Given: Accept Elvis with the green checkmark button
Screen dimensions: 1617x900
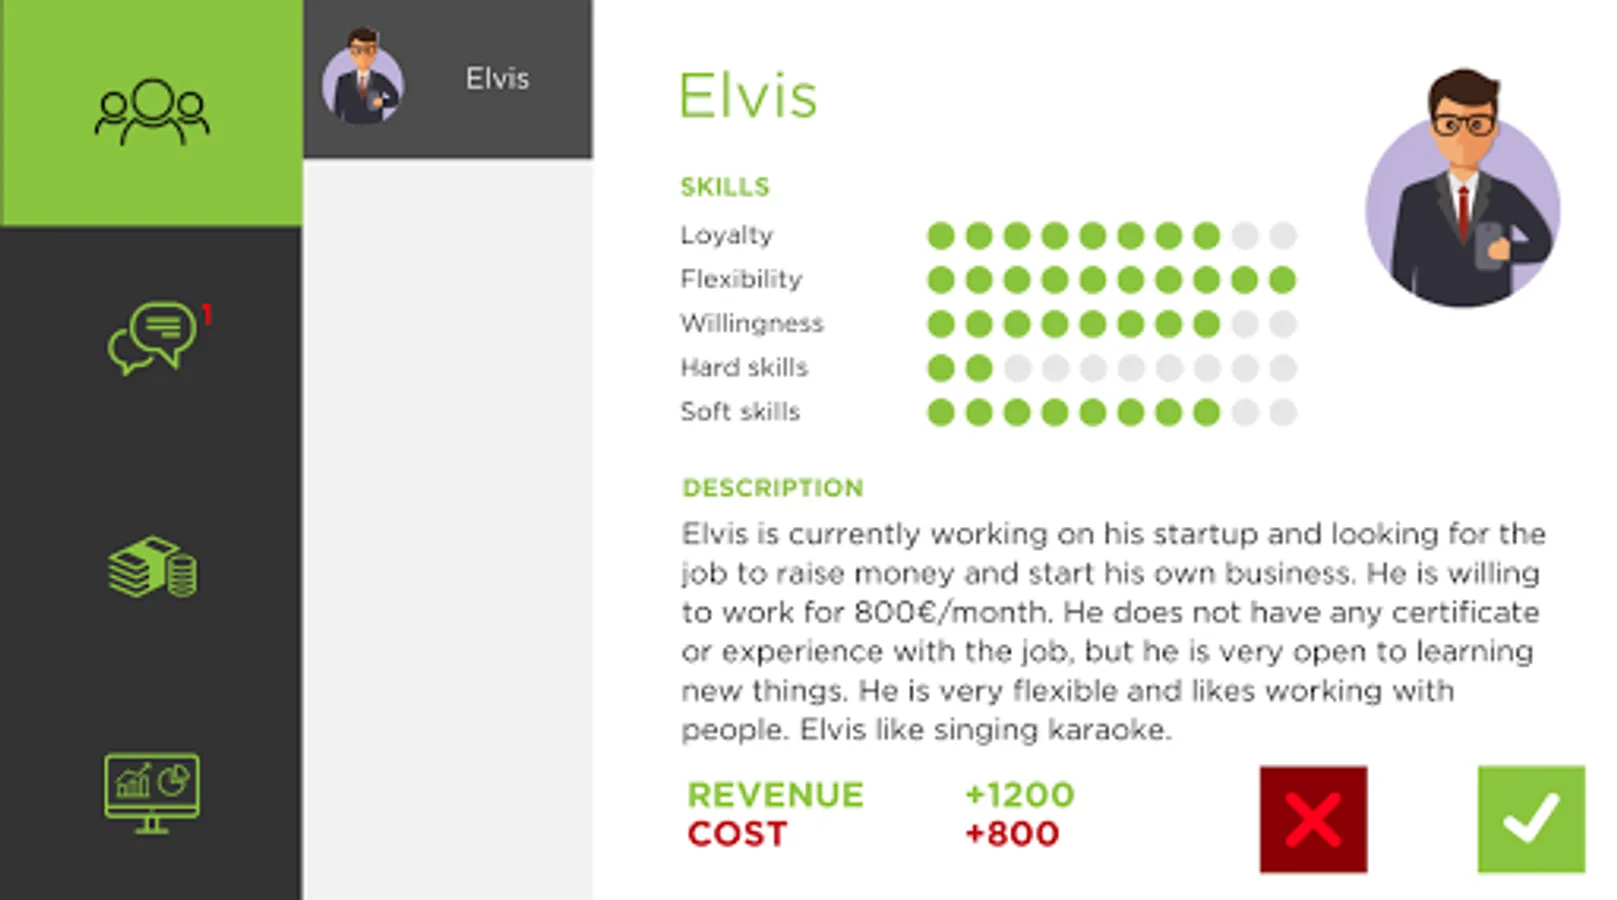Looking at the screenshot, I should [1531, 819].
